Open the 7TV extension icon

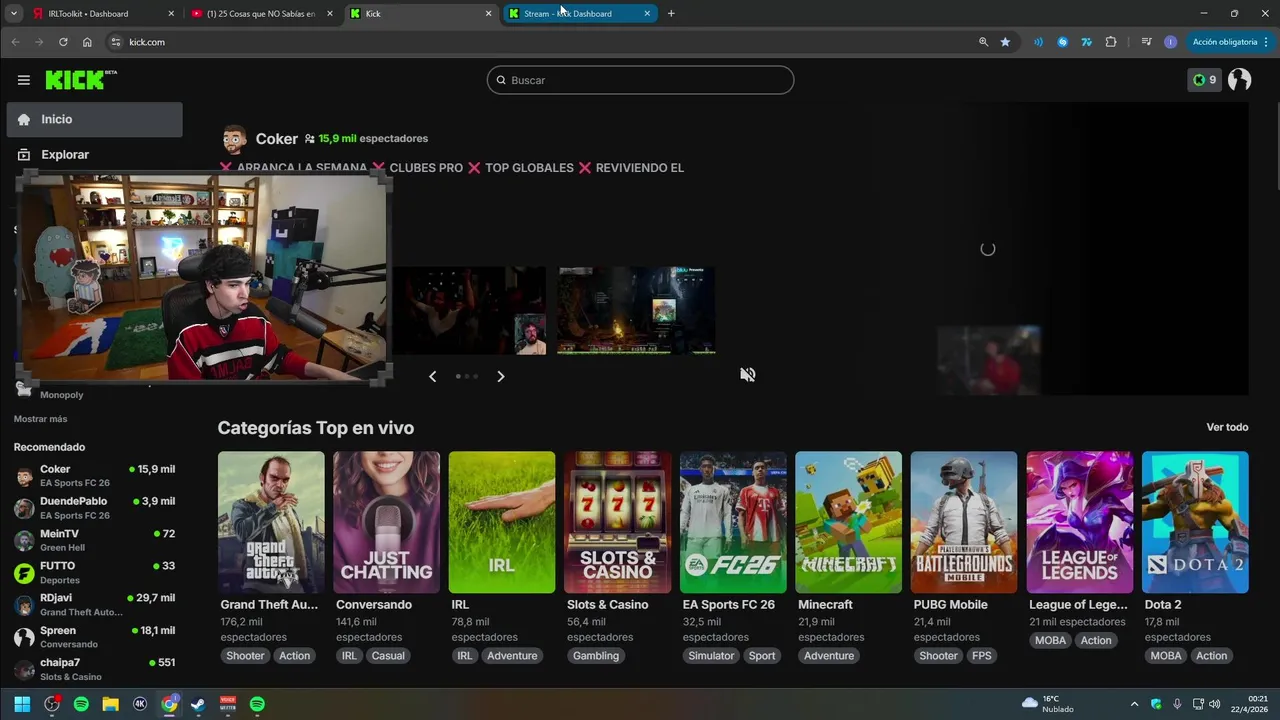pyautogui.click(x=1086, y=42)
